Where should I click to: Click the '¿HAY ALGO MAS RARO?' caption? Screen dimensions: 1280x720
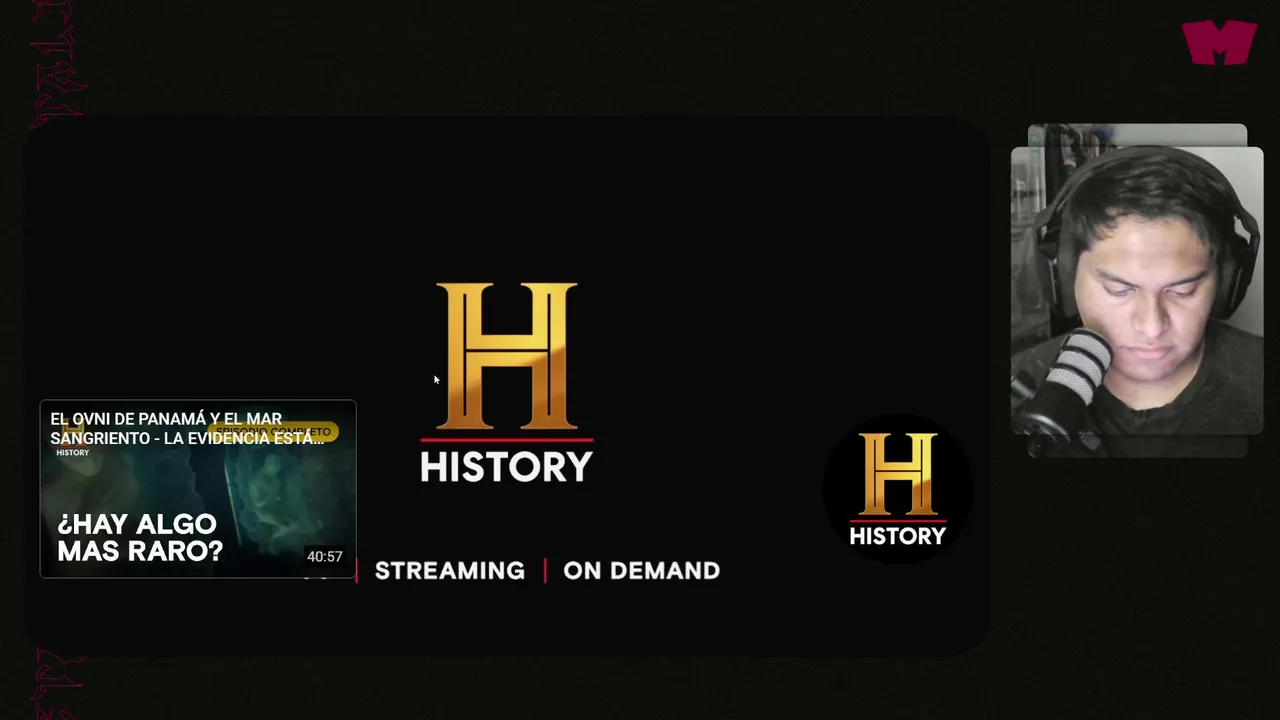pyautogui.click(x=139, y=538)
